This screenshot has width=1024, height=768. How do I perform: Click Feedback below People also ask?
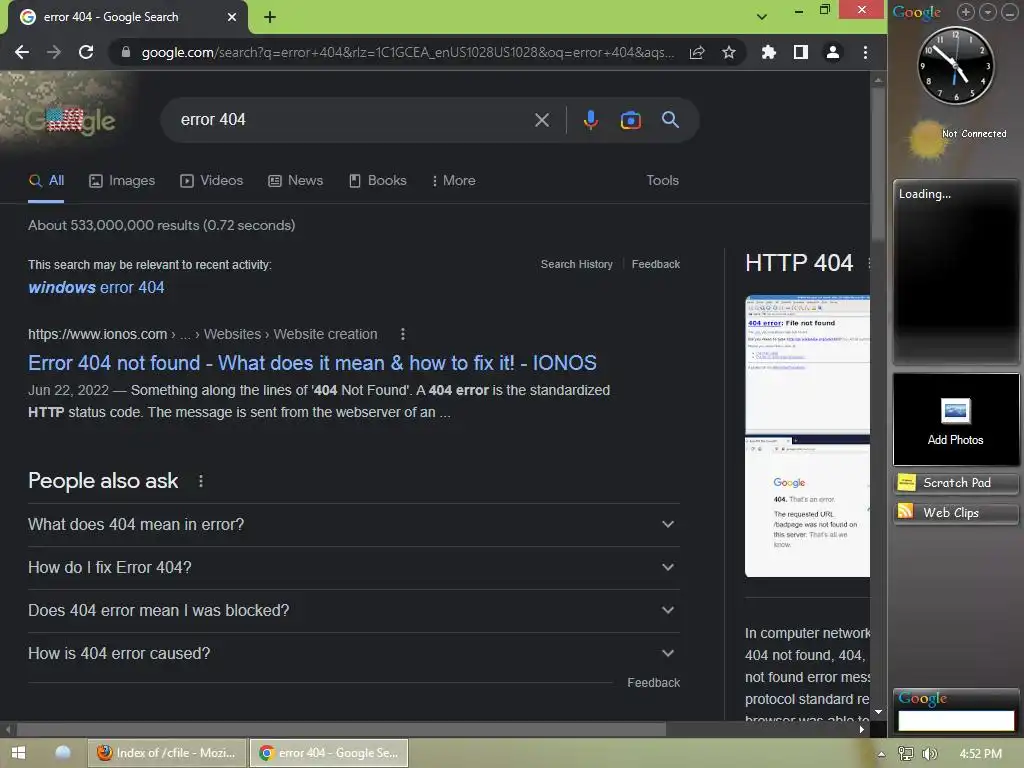pyautogui.click(x=653, y=682)
